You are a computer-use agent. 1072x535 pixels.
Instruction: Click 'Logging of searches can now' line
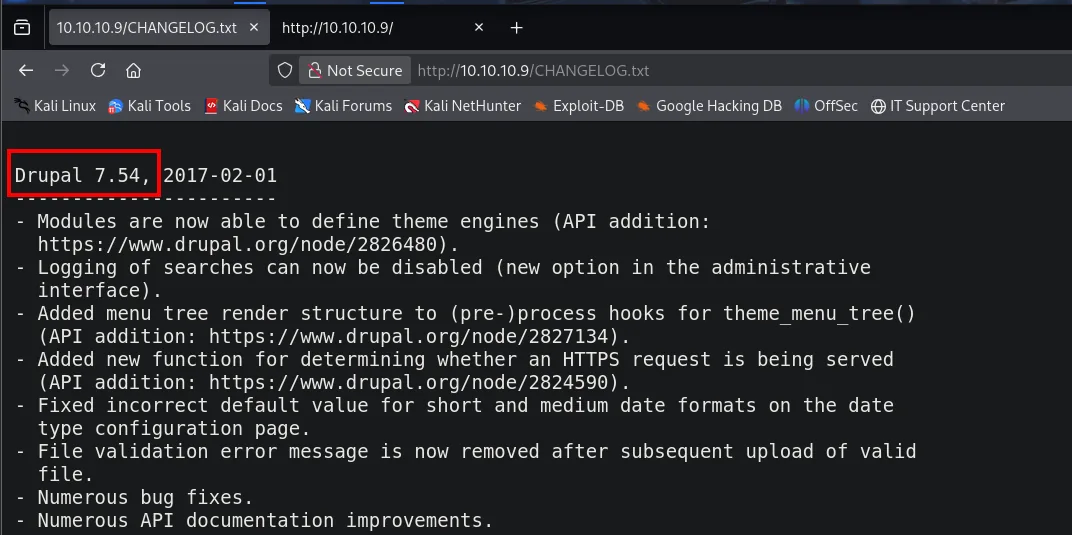click(x=443, y=267)
